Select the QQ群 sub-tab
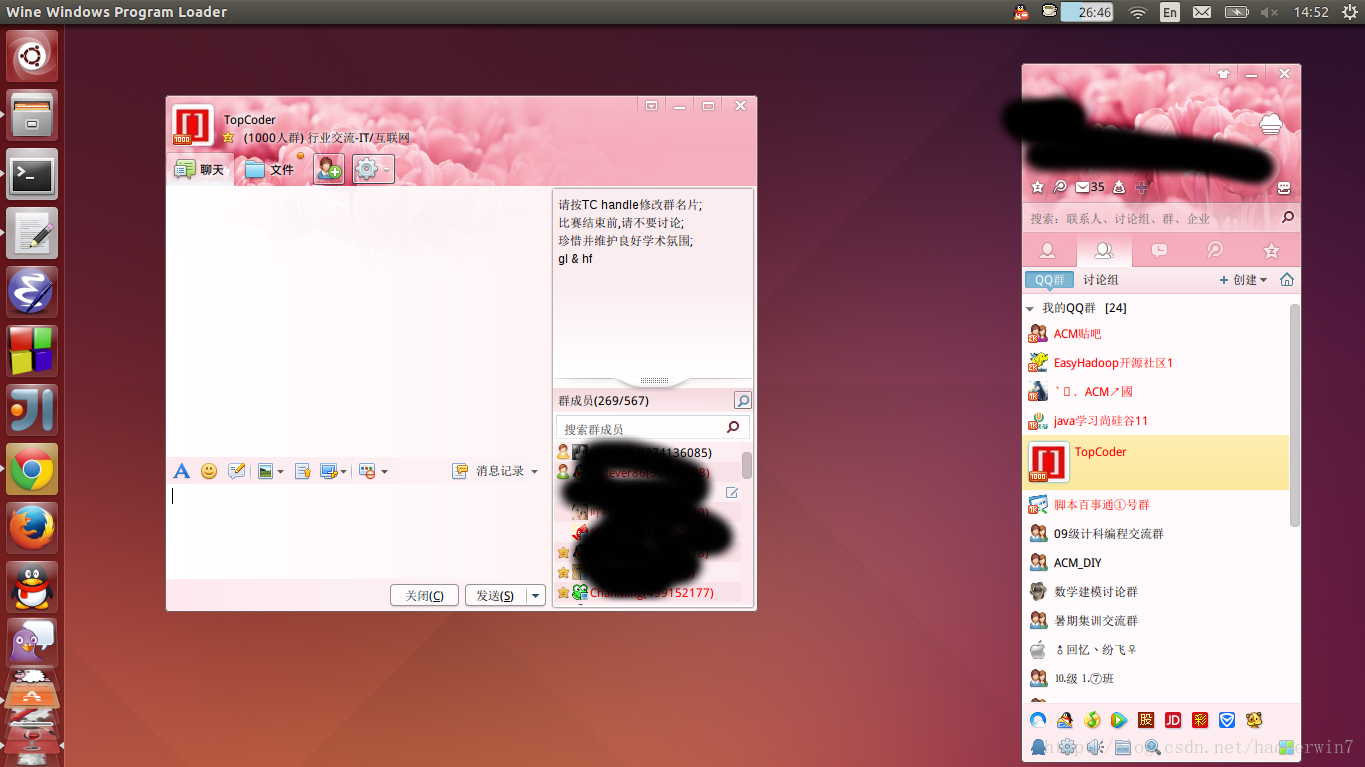 point(1049,280)
